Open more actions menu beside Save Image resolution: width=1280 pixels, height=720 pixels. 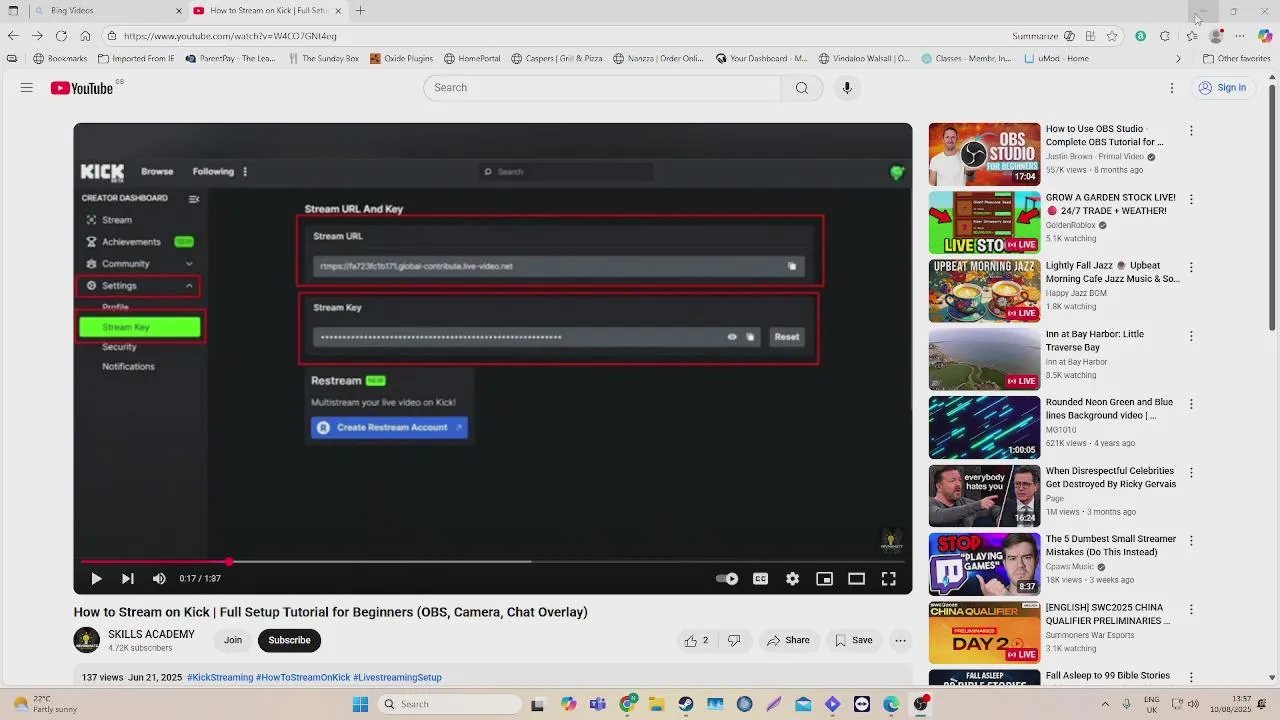[x=900, y=640]
